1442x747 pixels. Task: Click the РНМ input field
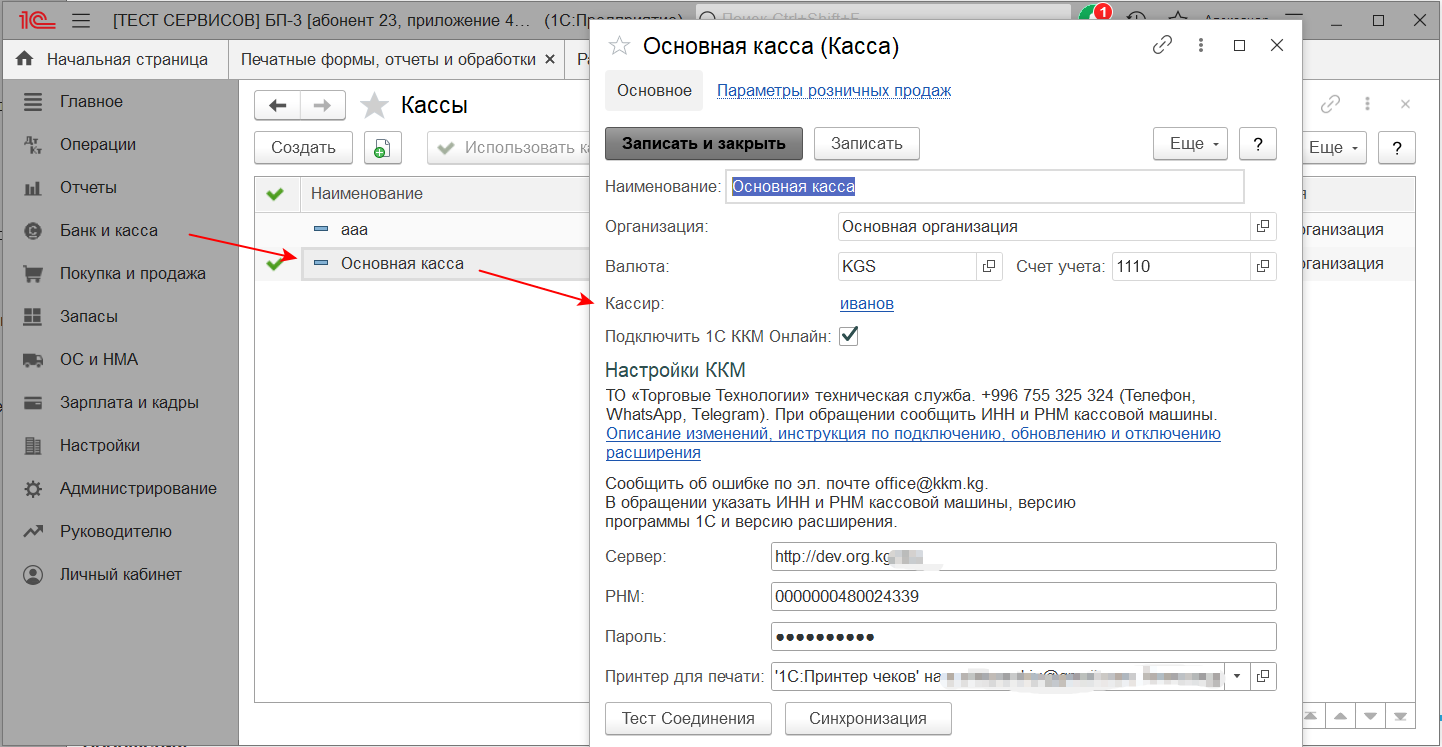[x=1023, y=597]
